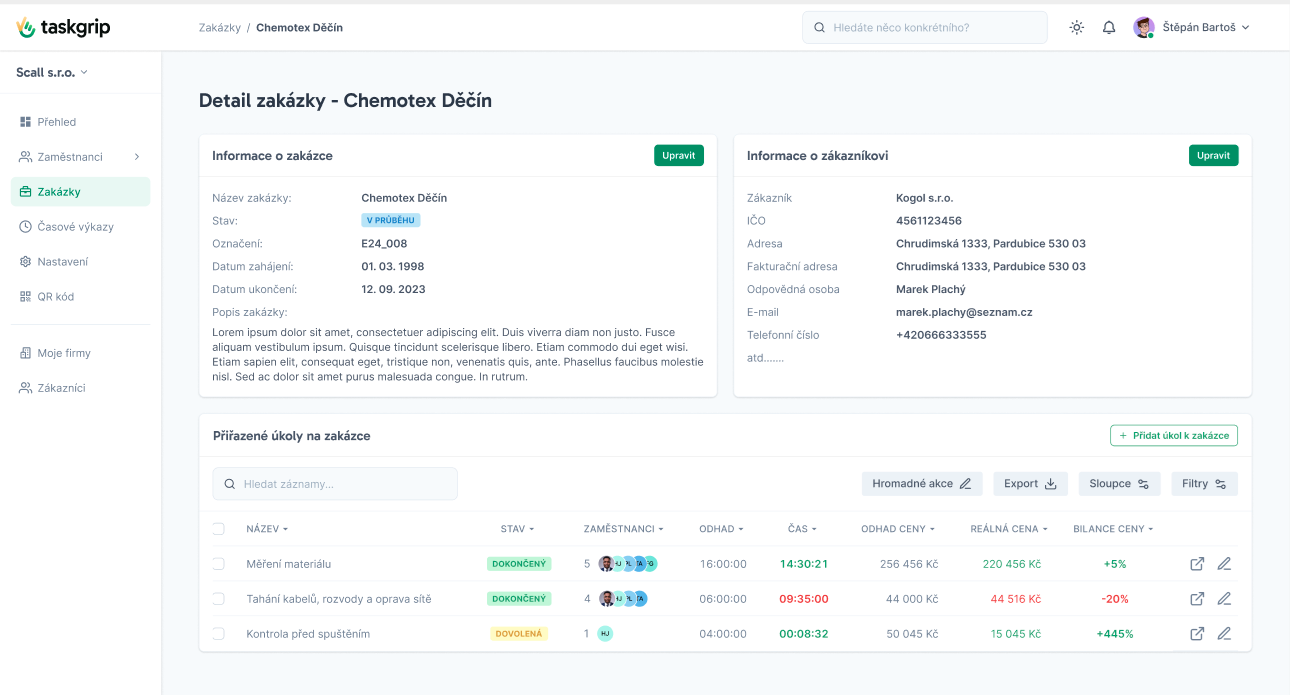Expand the Zaměstnanci submenu
Image resolution: width=1290 pixels, height=695 pixels.
pos(136,157)
